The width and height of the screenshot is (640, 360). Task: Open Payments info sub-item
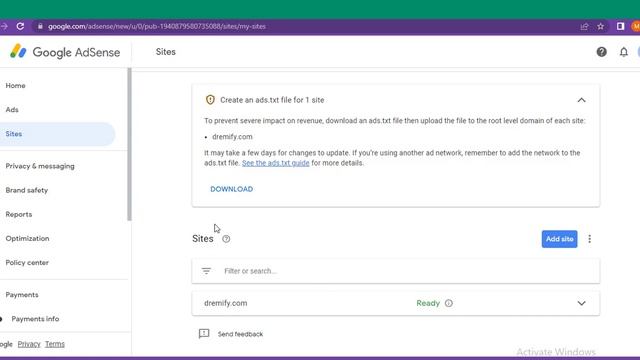pyautogui.click(x=35, y=319)
